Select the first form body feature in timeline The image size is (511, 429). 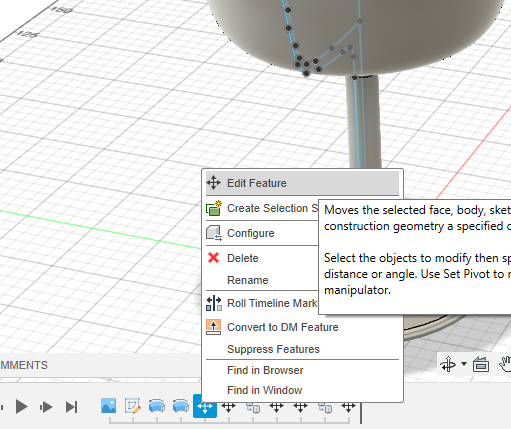[x=157, y=406]
